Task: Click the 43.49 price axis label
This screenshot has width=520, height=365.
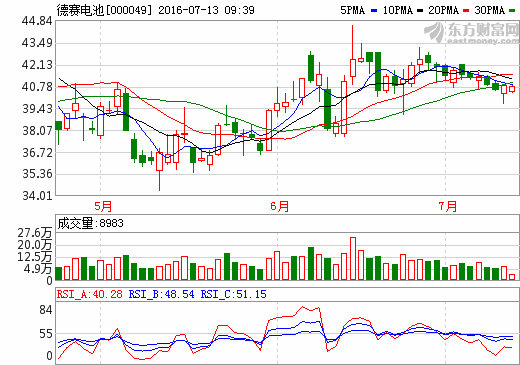Action: pos(37,43)
